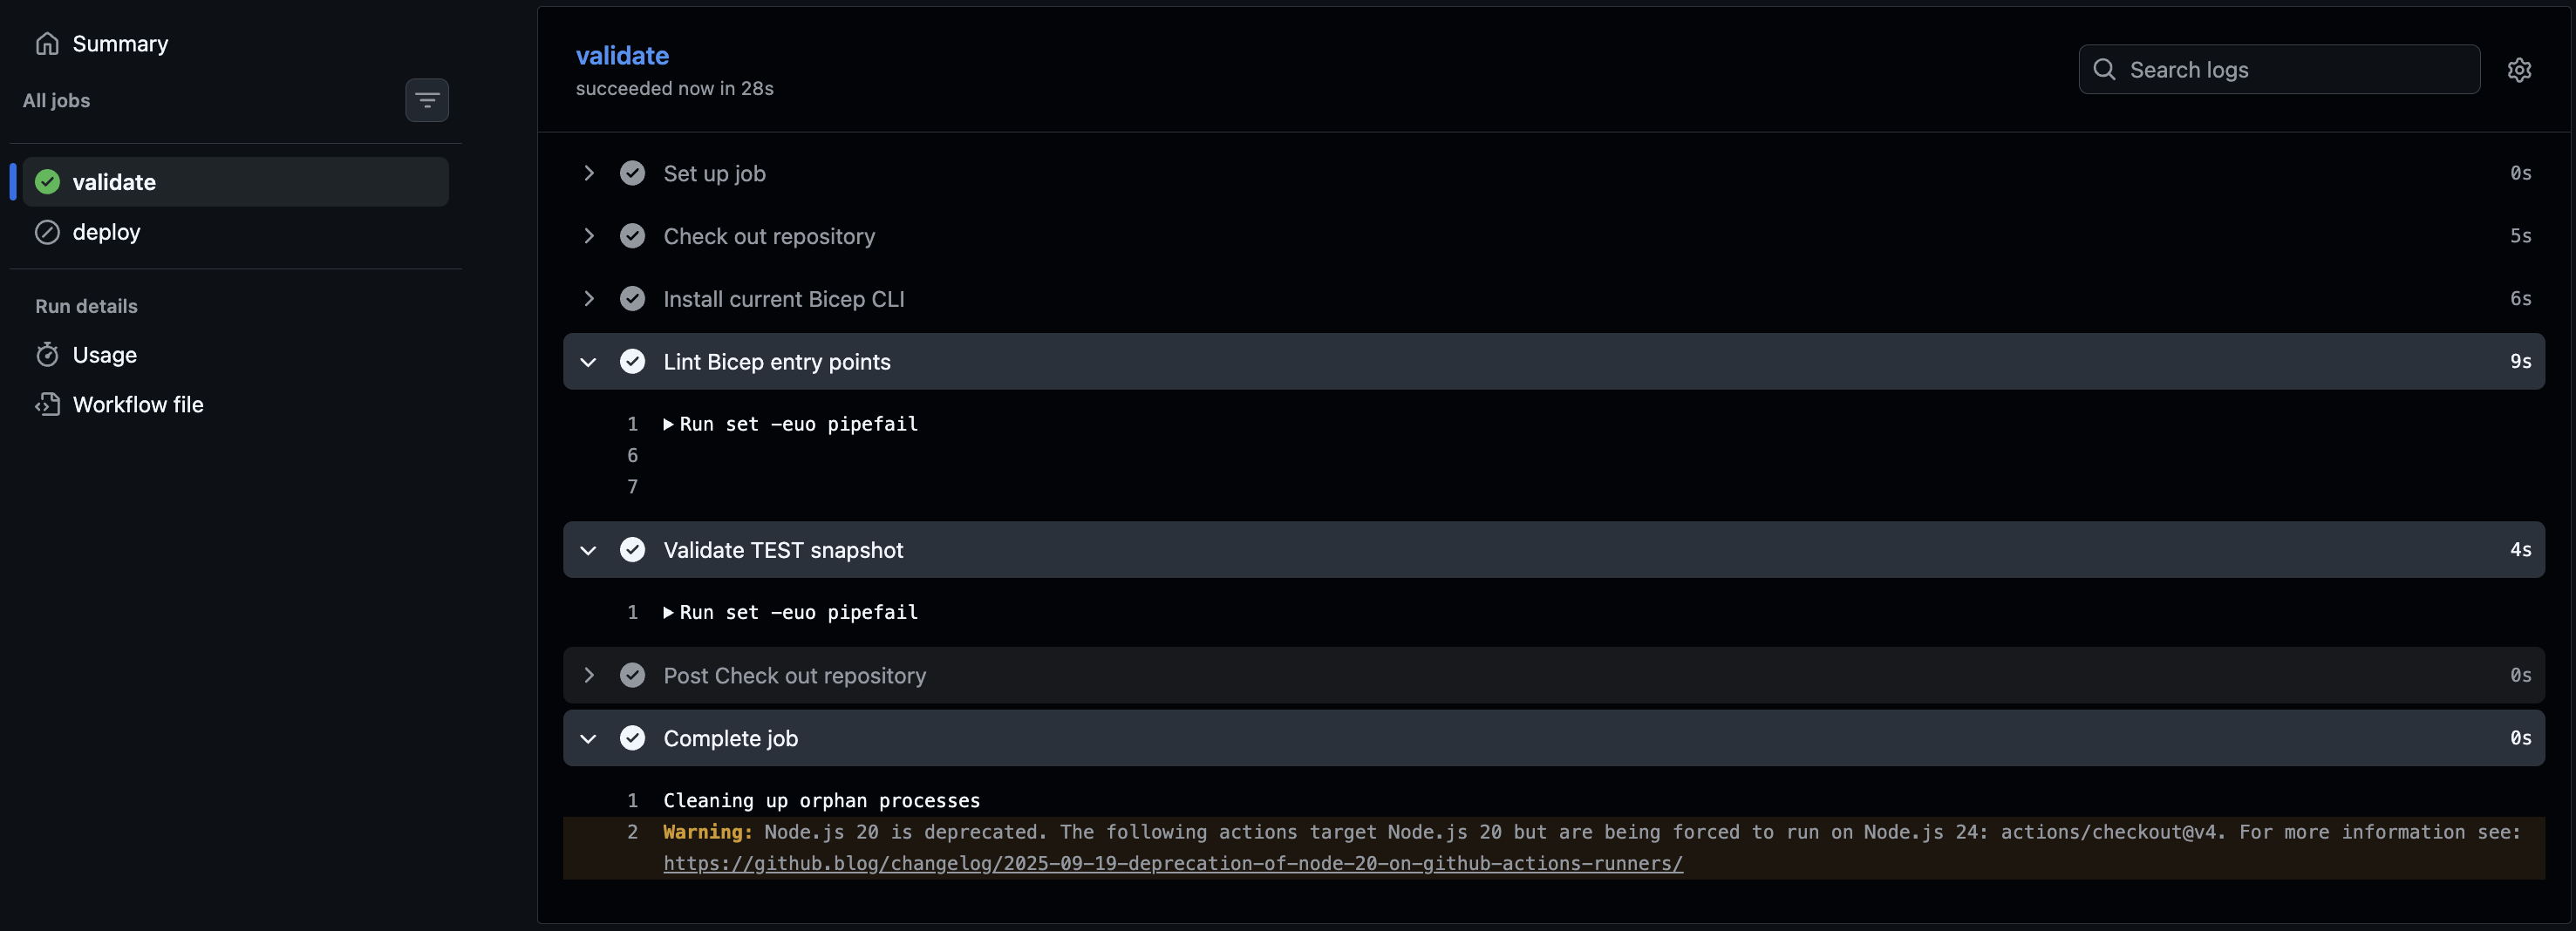Click the filter jobs icon button
Screen dimensions: 2576x931
(x=427, y=100)
